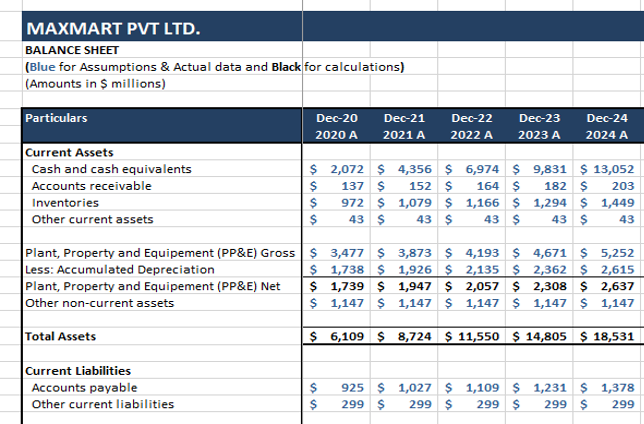644x424 pixels.
Task: Select the Current Assets label
Action: (x=69, y=152)
